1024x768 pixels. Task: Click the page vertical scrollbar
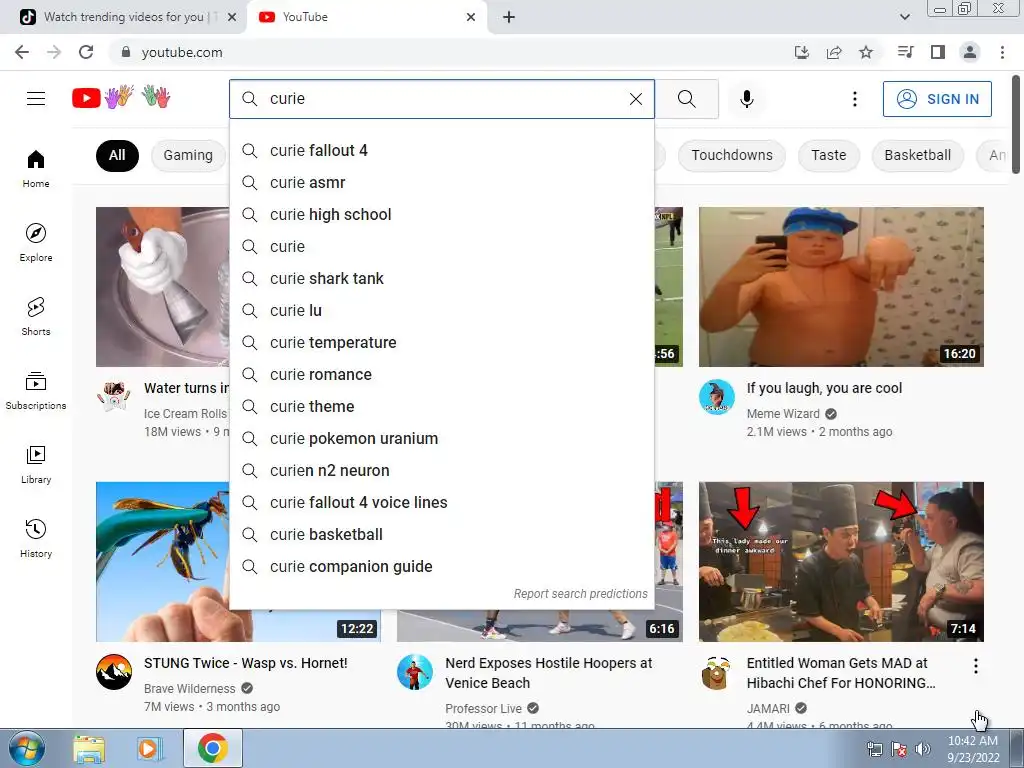pyautogui.click(x=1016, y=124)
